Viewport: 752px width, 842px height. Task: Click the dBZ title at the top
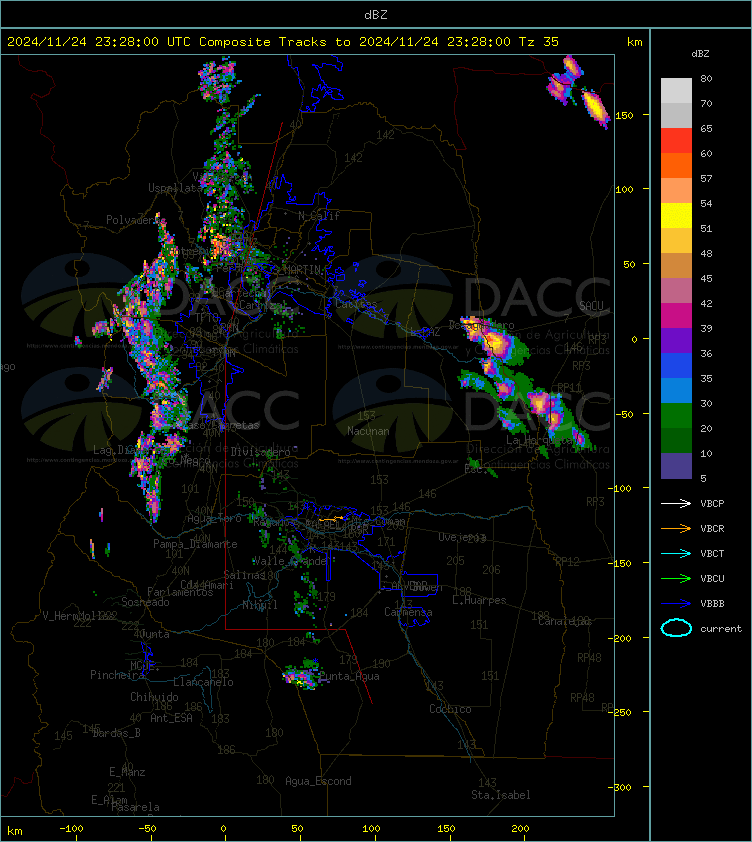pyautogui.click(x=375, y=14)
